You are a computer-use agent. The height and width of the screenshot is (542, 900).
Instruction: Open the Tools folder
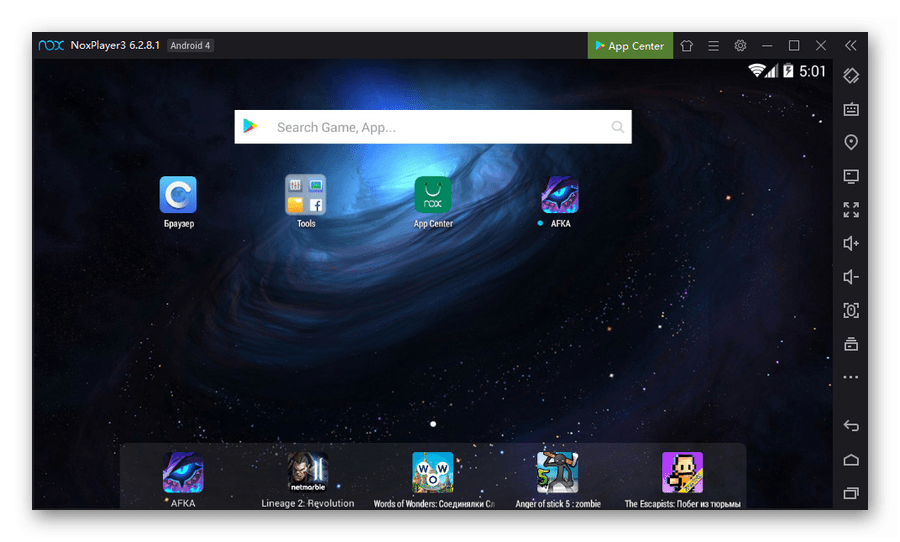[306, 195]
